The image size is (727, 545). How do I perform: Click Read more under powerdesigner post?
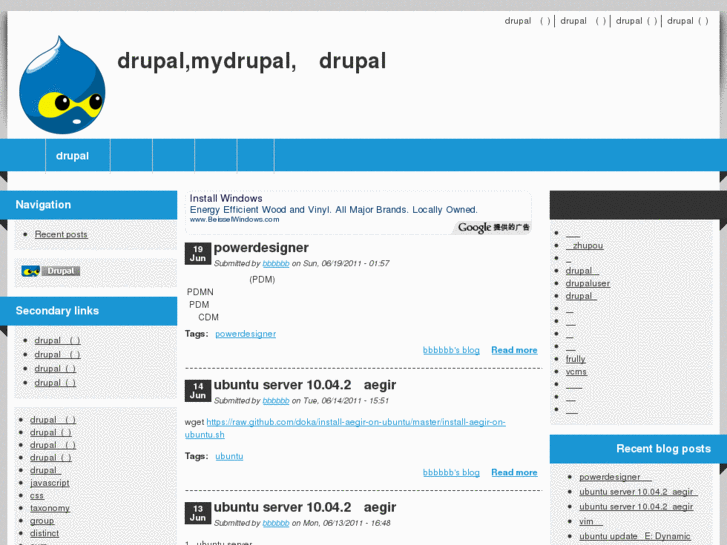click(514, 350)
